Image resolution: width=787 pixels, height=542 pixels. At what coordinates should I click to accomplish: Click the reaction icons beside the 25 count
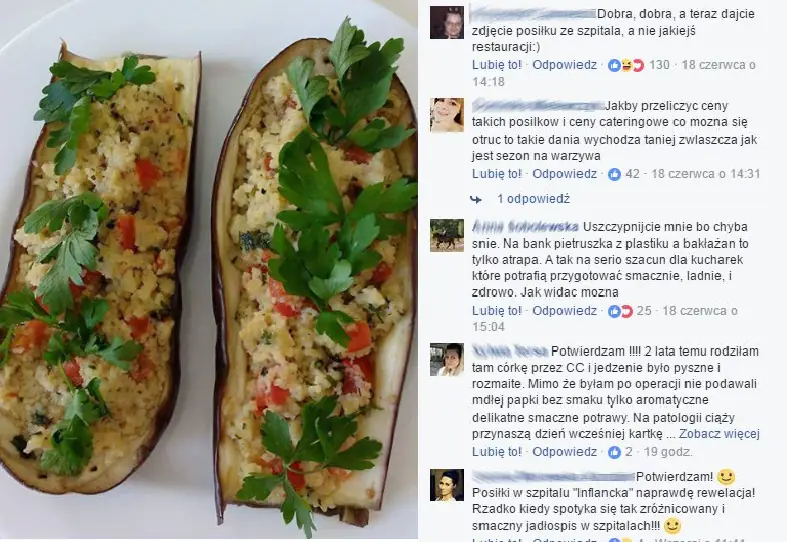click(x=620, y=311)
